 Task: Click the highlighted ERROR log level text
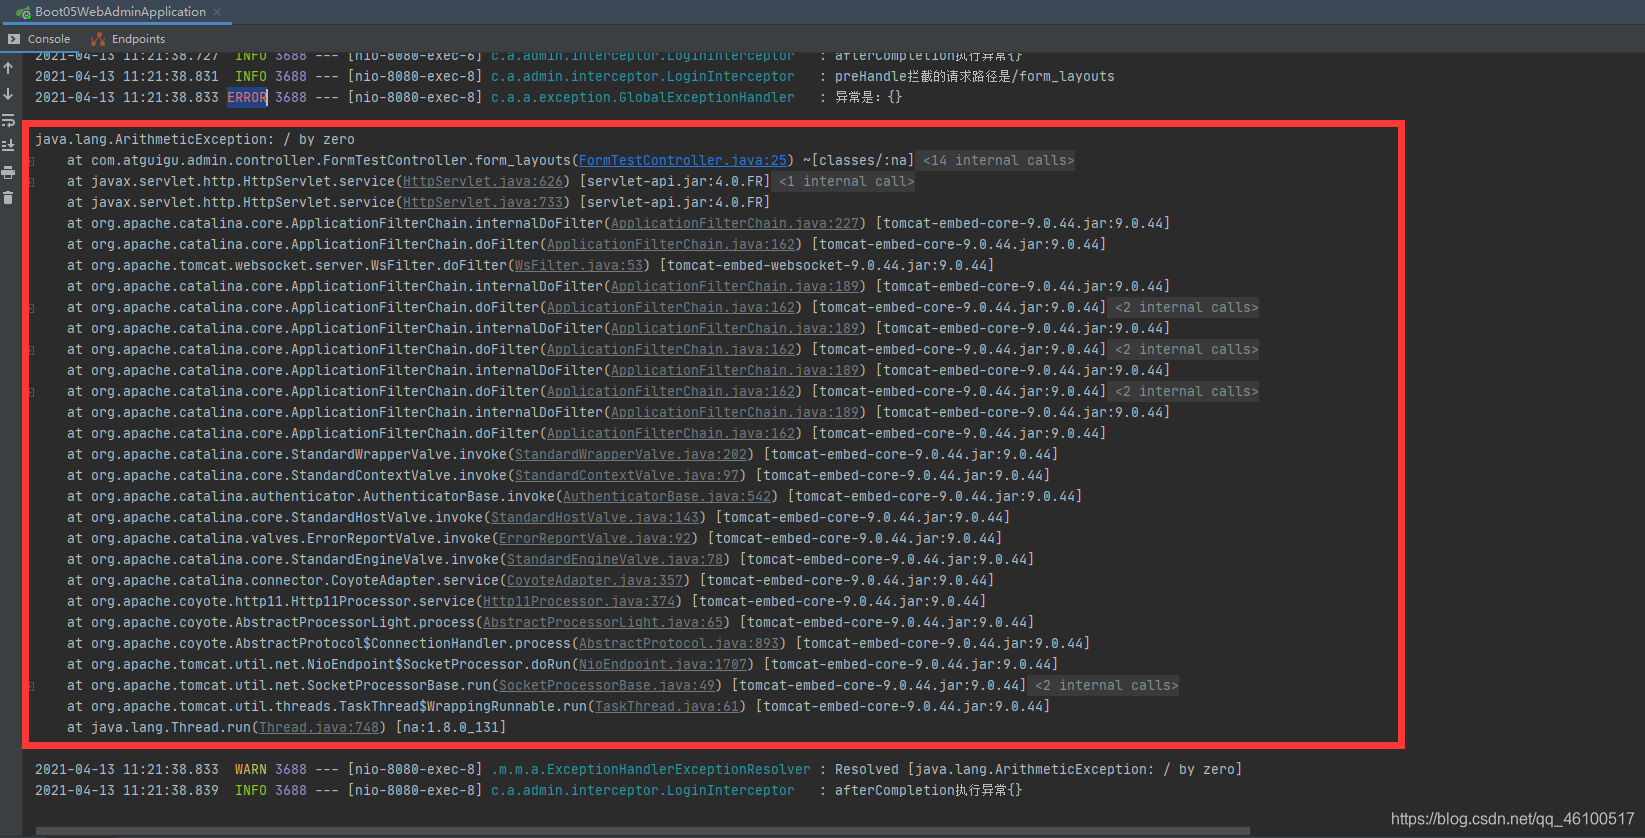pyautogui.click(x=247, y=97)
